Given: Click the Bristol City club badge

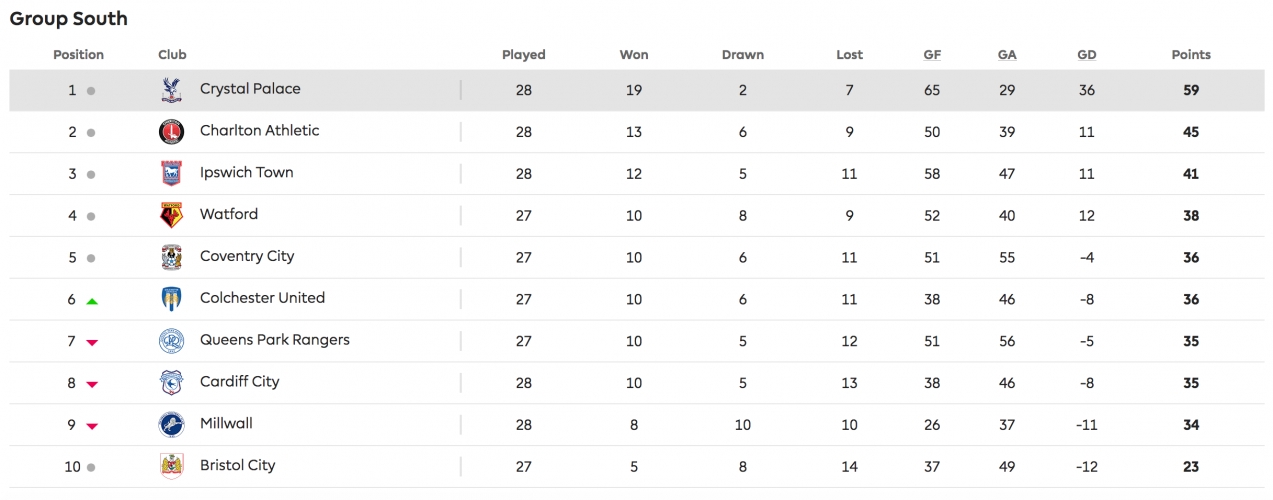Looking at the screenshot, I should pyautogui.click(x=171, y=466).
